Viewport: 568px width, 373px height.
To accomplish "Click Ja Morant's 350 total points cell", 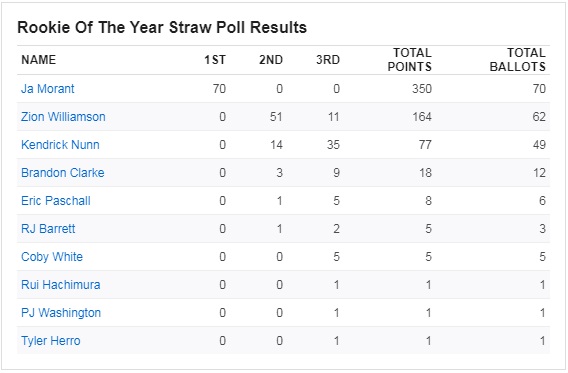I will [422, 89].
